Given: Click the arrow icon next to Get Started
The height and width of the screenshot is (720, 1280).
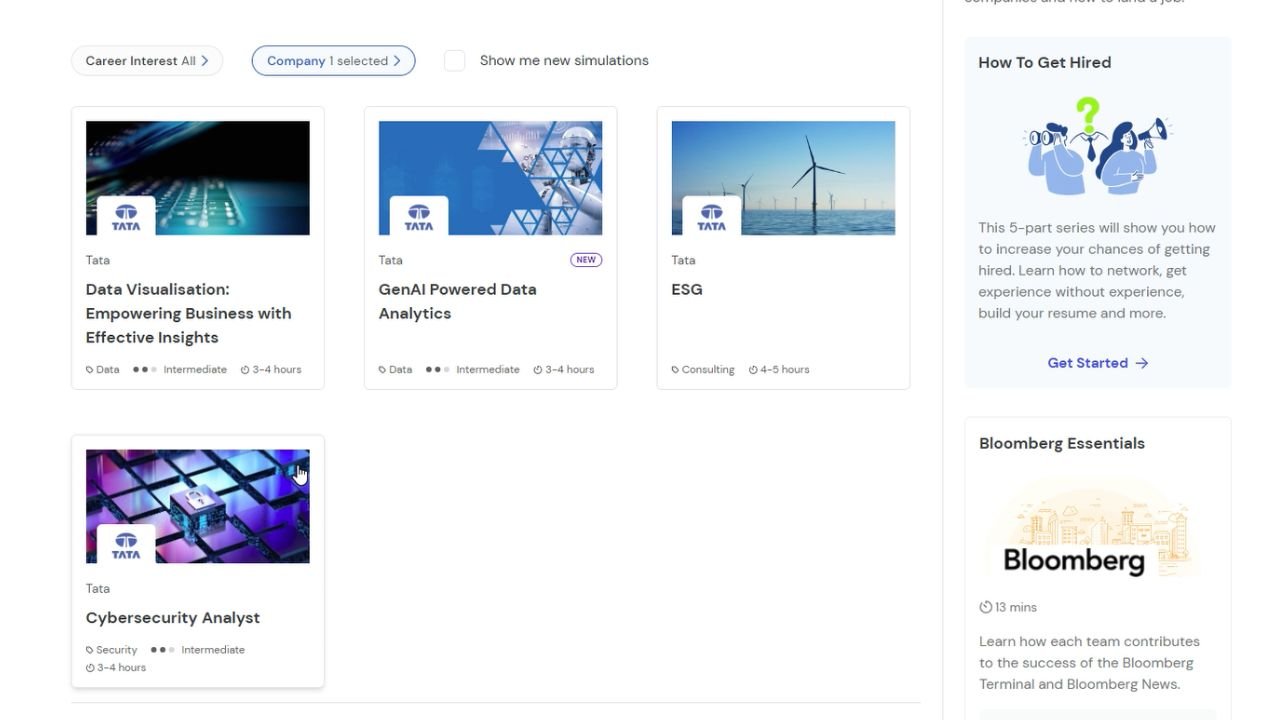Looking at the screenshot, I should pyautogui.click(x=1142, y=363).
